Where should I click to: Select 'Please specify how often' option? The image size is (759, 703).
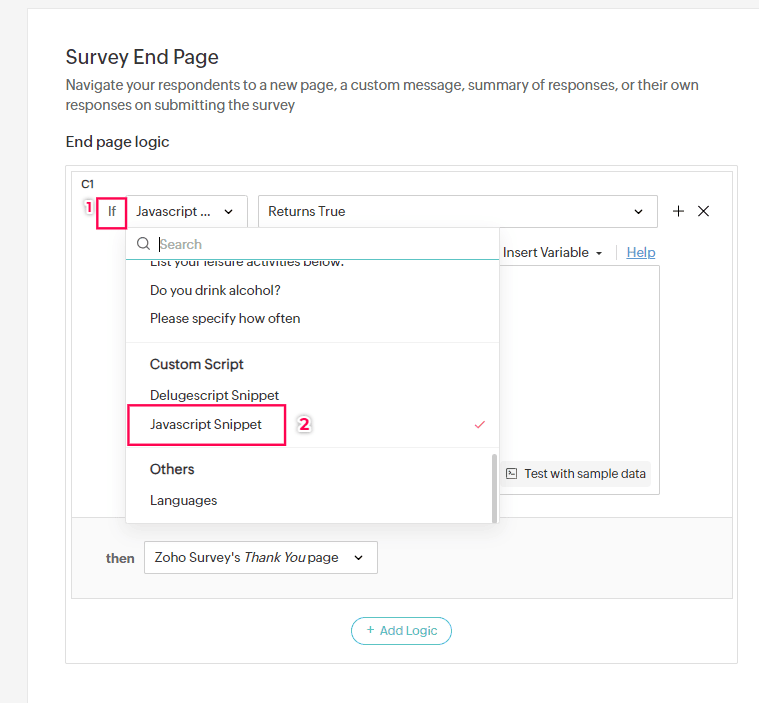click(225, 318)
